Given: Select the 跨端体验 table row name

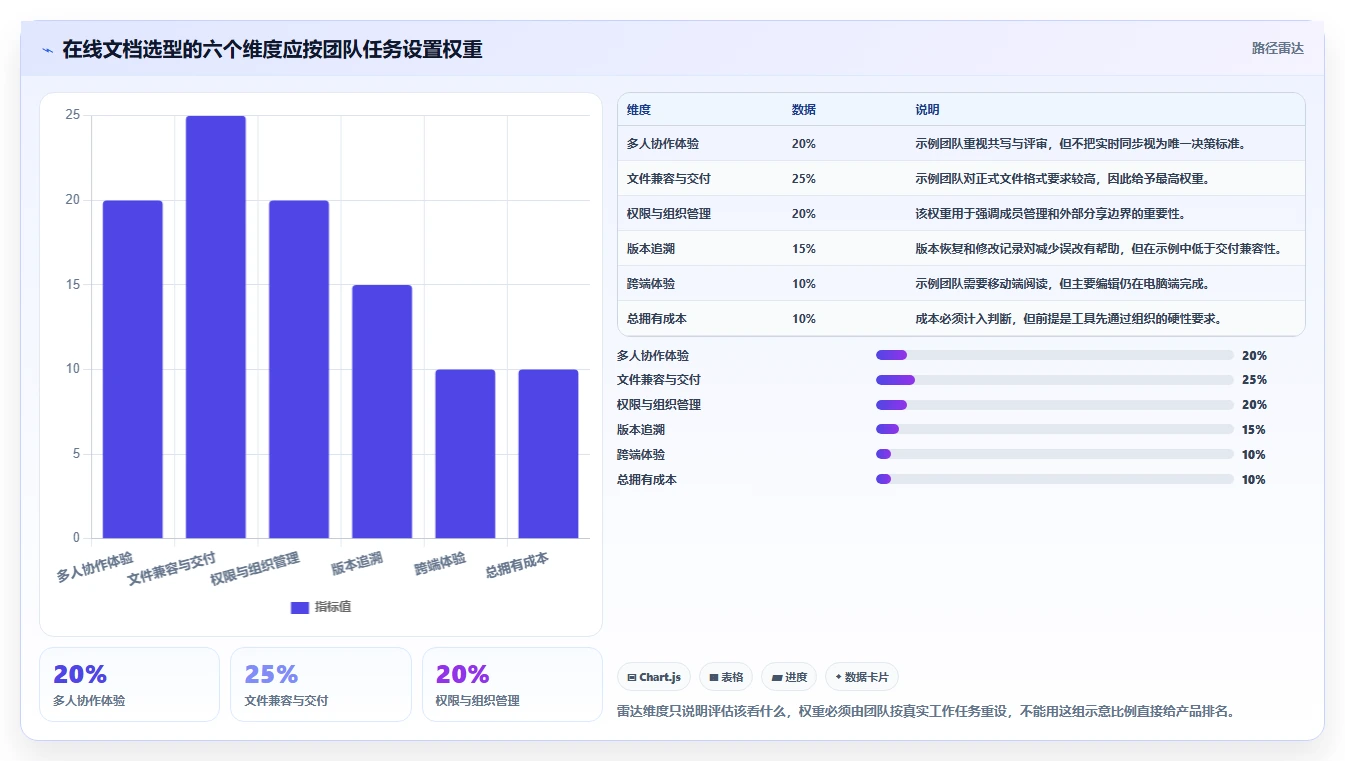Looking at the screenshot, I should [651, 284].
